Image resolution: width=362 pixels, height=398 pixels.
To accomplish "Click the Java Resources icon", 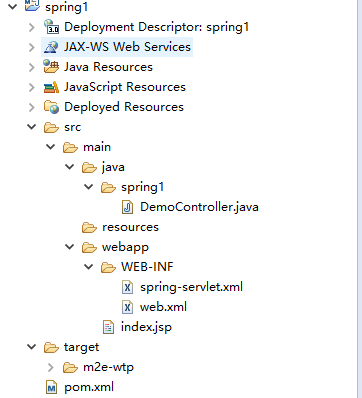I will [51, 67].
